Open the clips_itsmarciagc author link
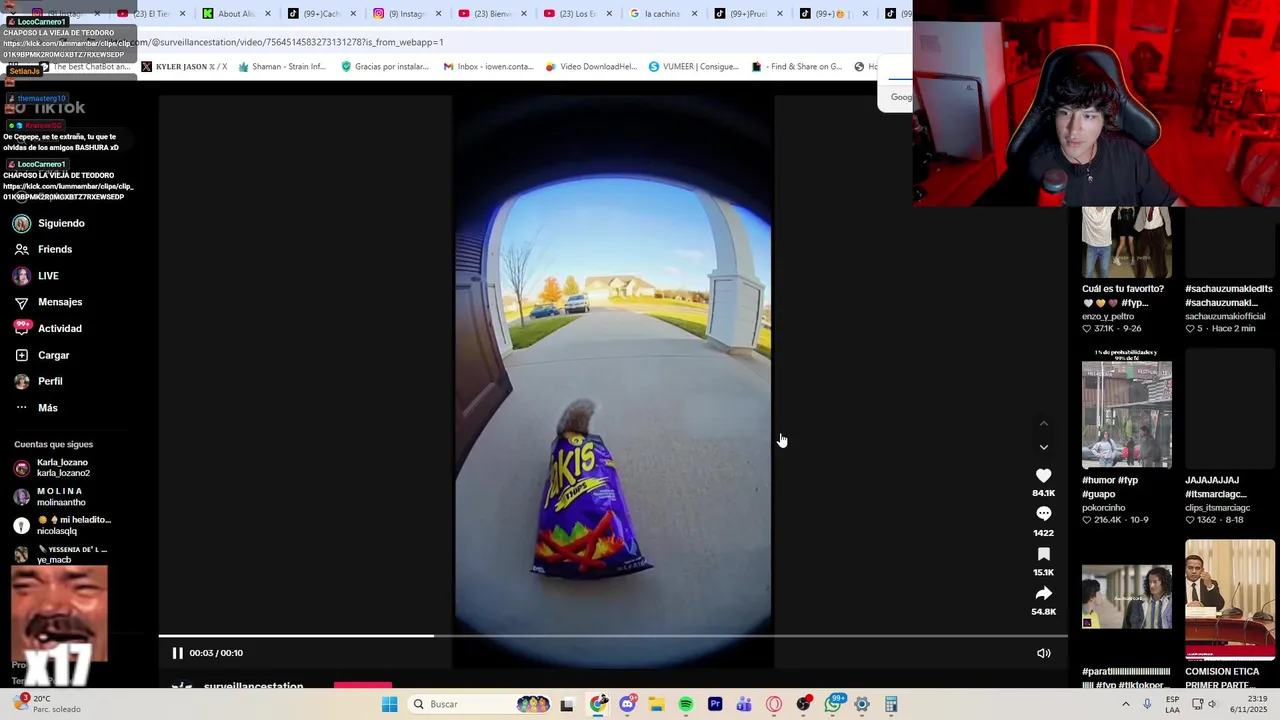The image size is (1280, 720). pos(1219,508)
